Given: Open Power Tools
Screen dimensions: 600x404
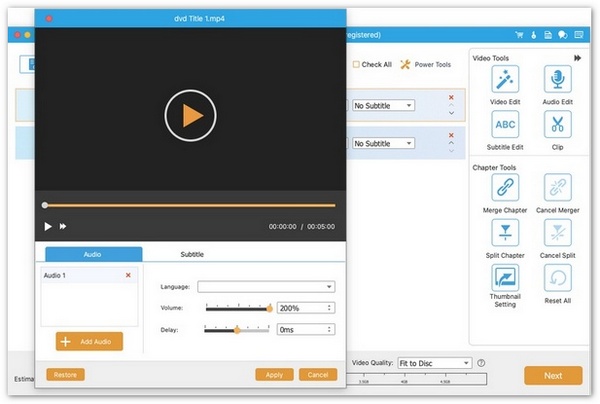Looking at the screenshot, I should [426, 64].
